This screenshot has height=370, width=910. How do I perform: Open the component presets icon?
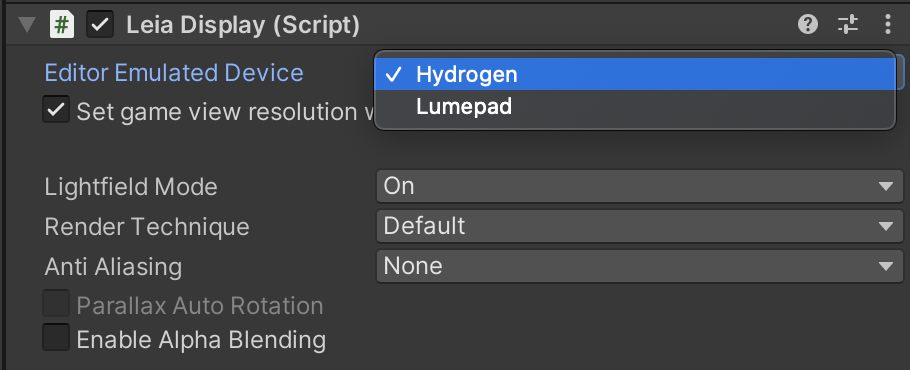pos(847,24)
